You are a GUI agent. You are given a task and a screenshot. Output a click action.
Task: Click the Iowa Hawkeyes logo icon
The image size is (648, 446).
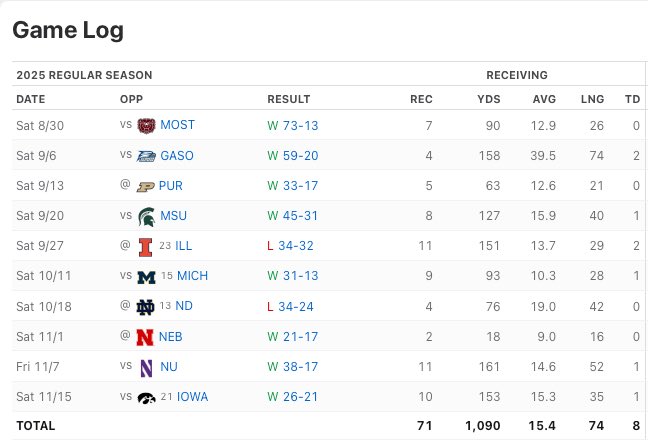click(146, 398)
